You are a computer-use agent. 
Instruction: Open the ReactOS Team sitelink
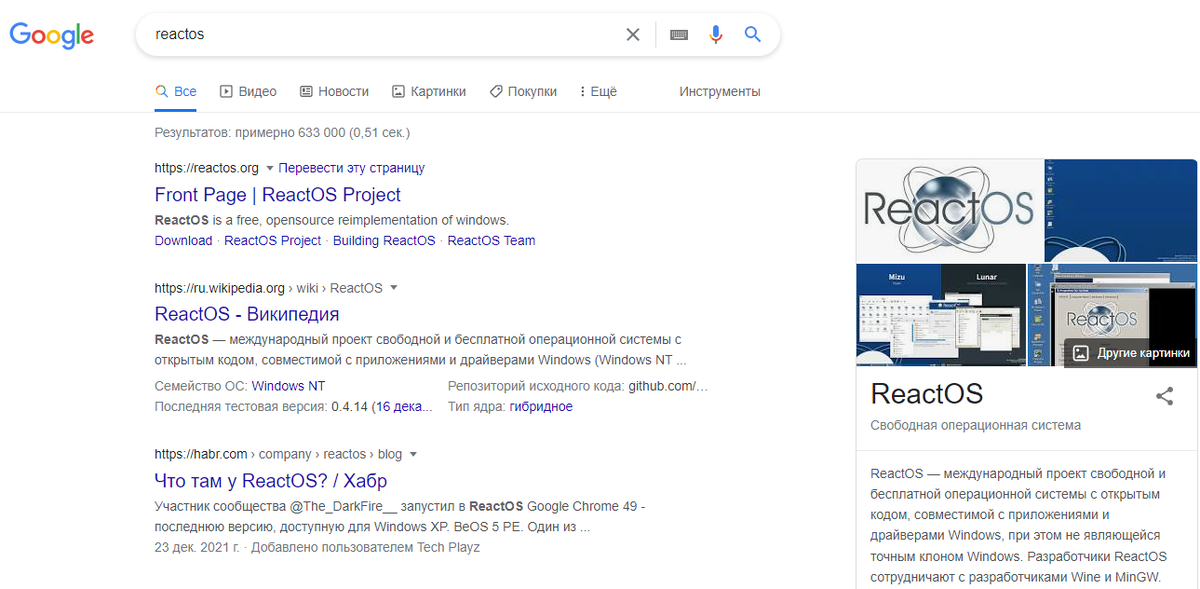click(x=491, y=241)
